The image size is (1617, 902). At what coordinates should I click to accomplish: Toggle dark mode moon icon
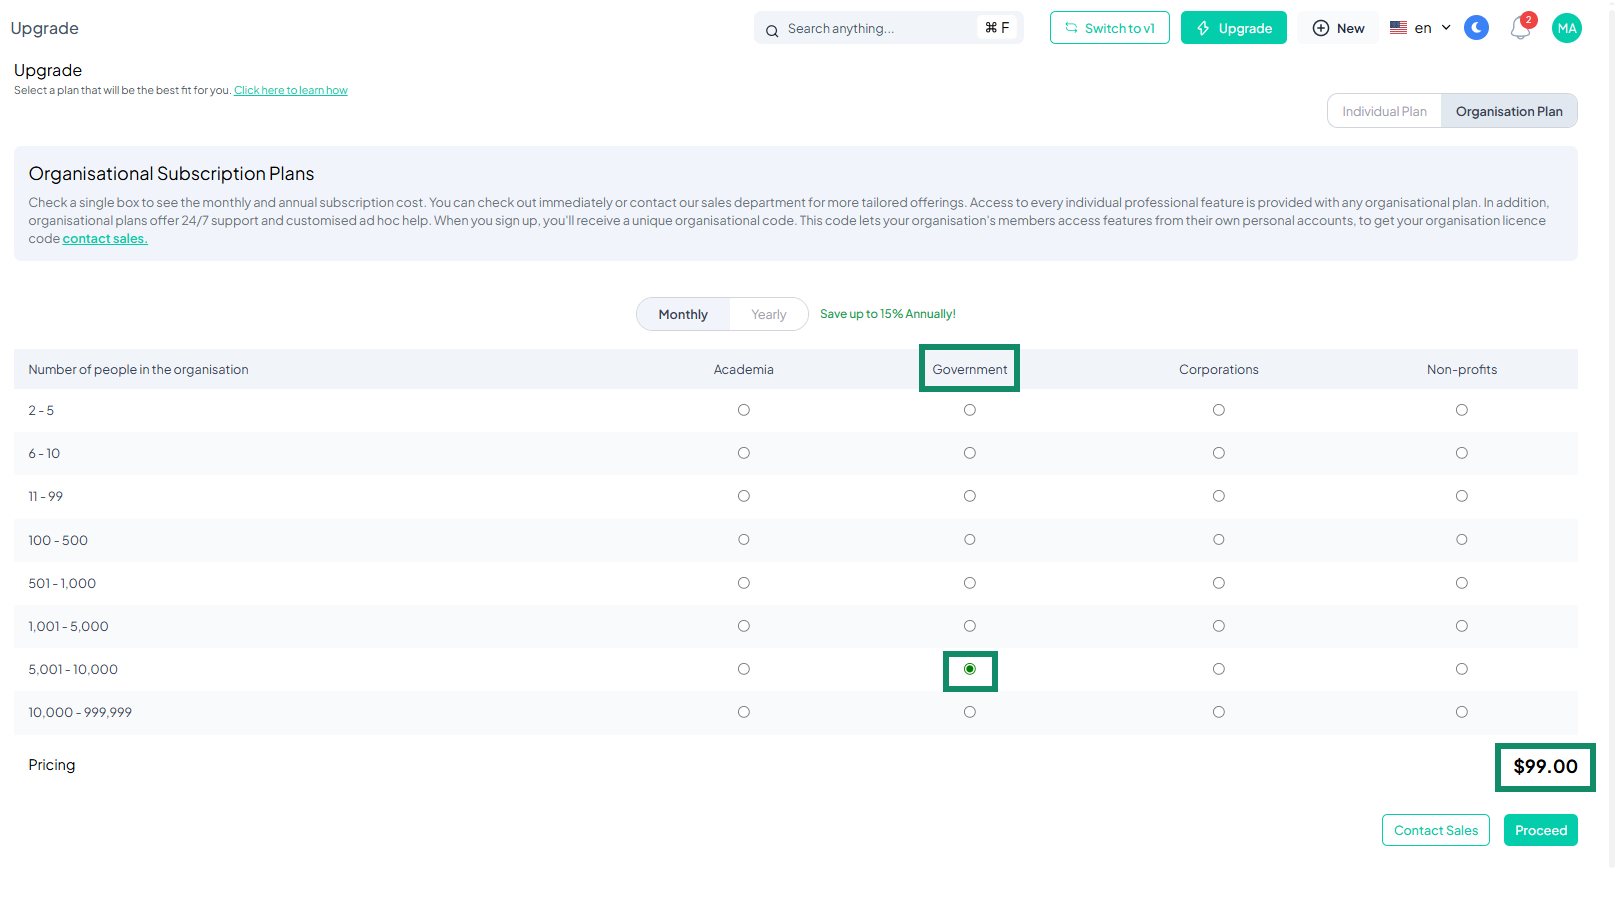[1476, 28]
